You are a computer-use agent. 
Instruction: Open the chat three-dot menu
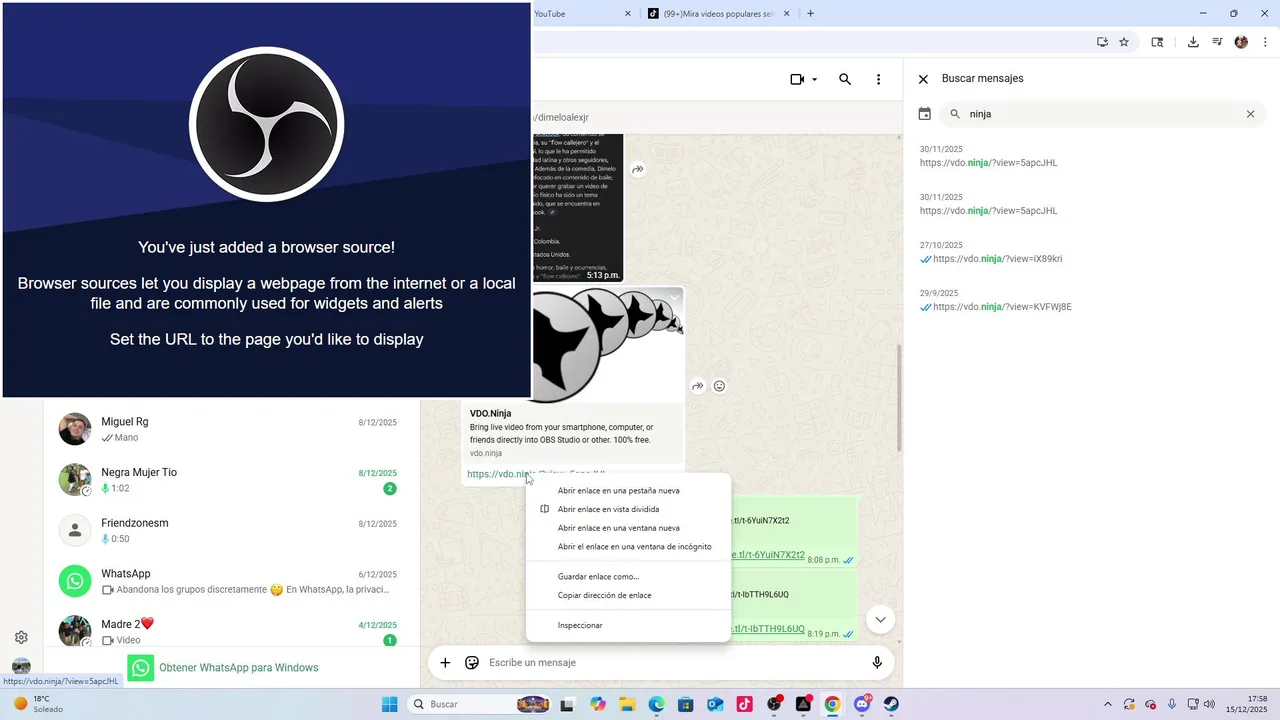click(x=879, y=79)
